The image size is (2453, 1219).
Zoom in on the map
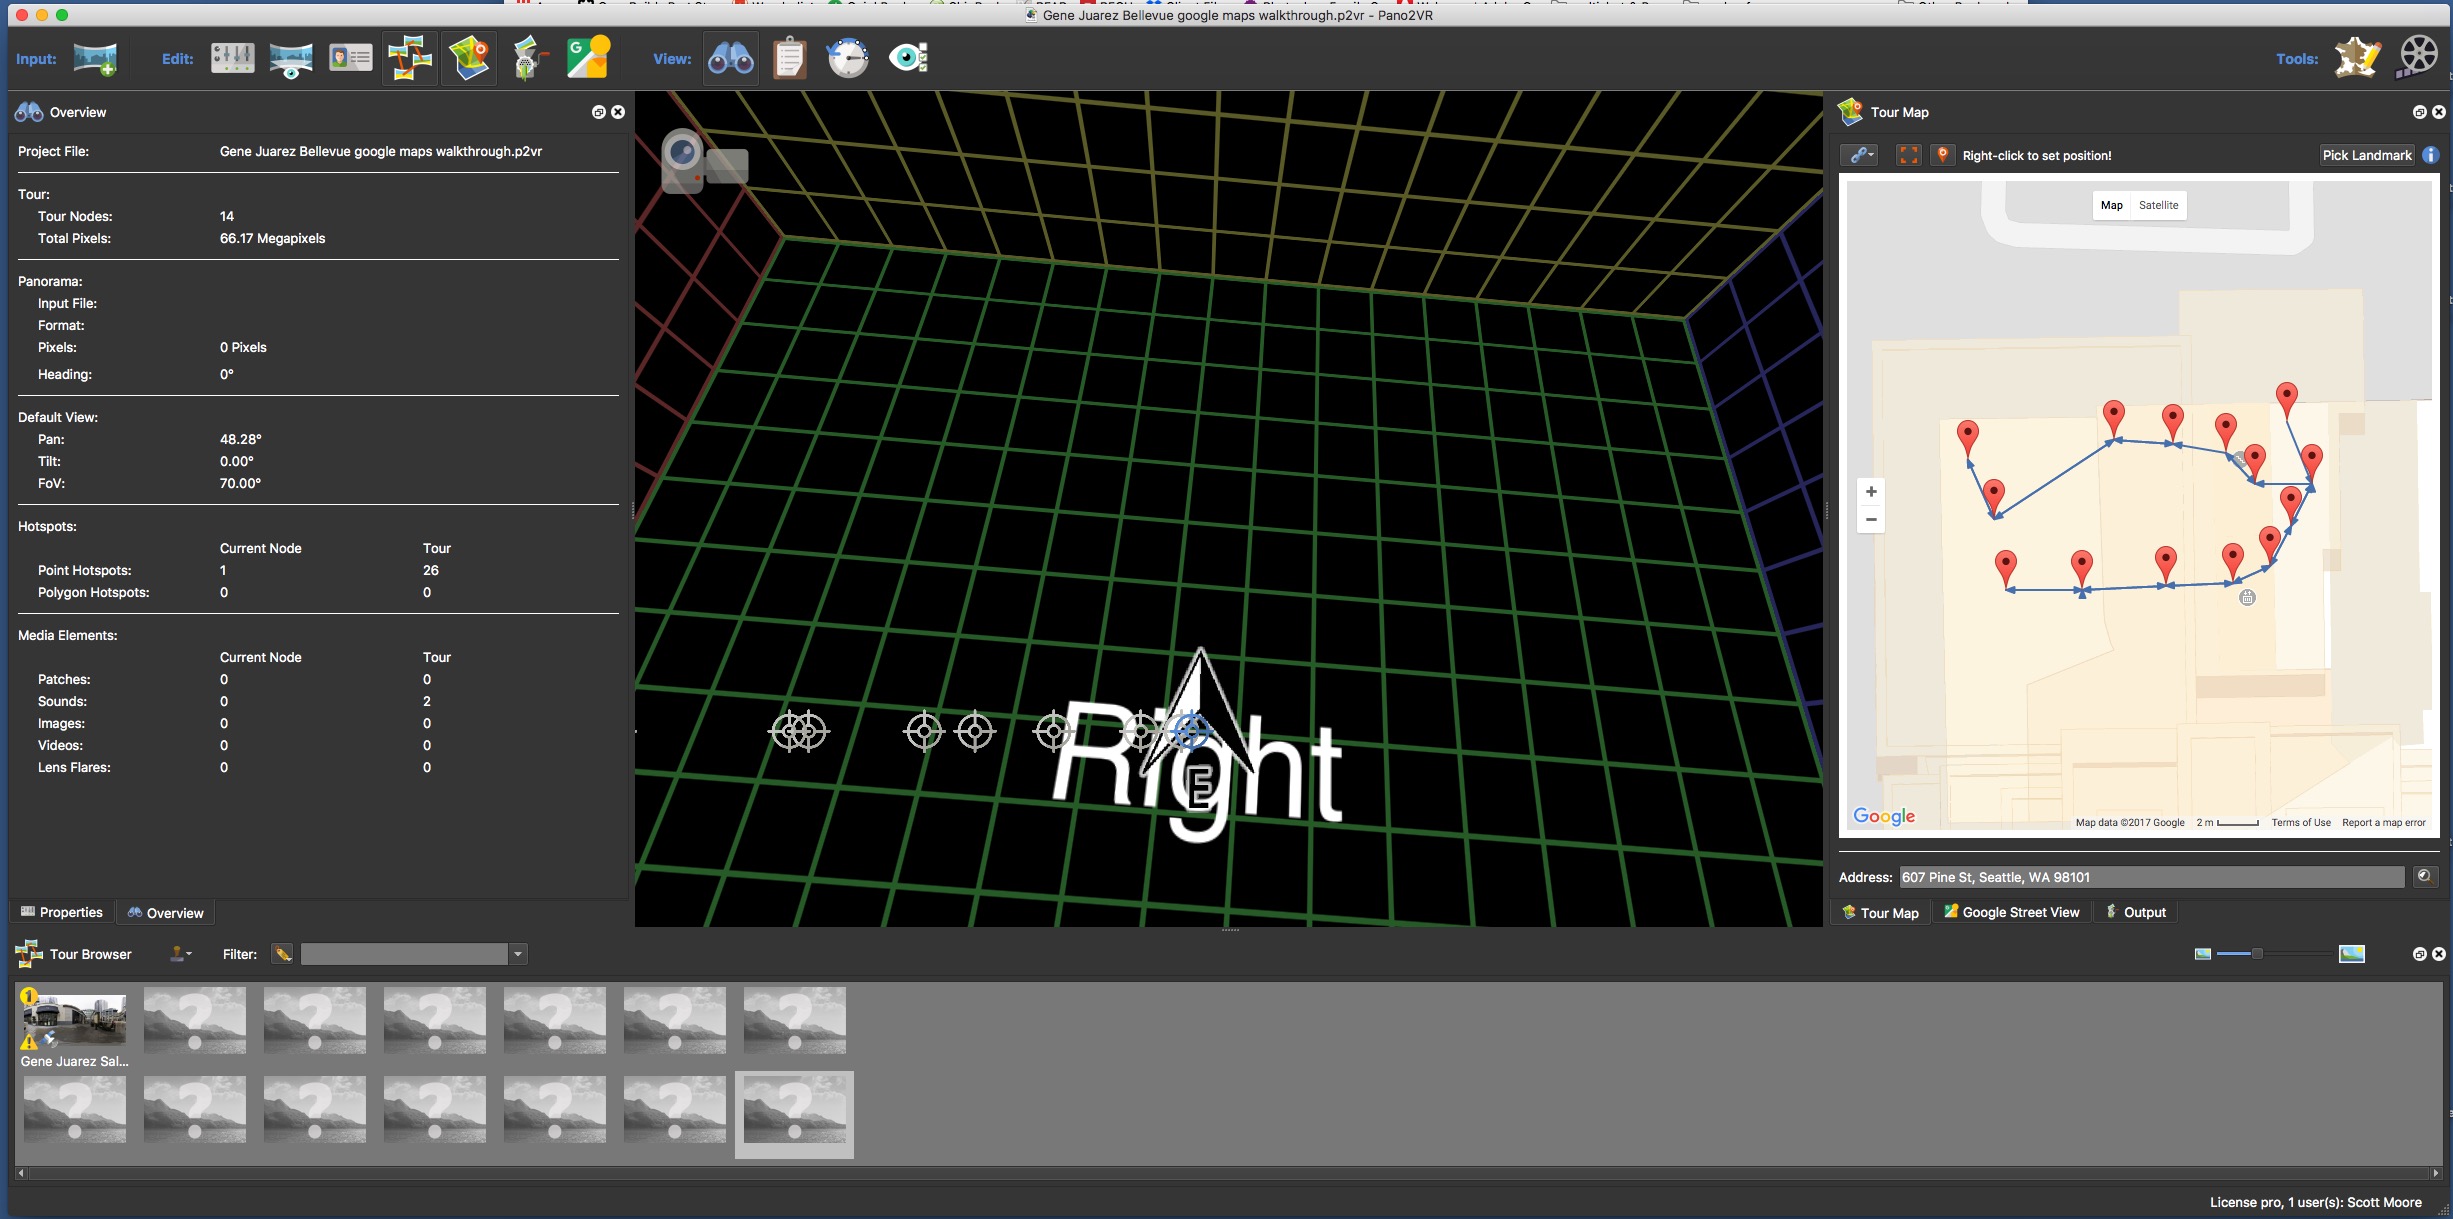tap(1871, 491)
